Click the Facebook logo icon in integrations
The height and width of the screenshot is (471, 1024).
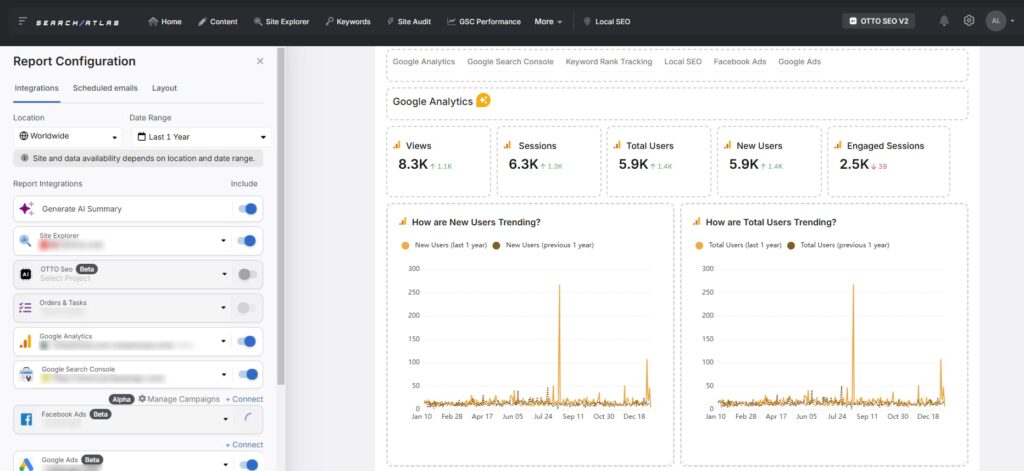26,419
